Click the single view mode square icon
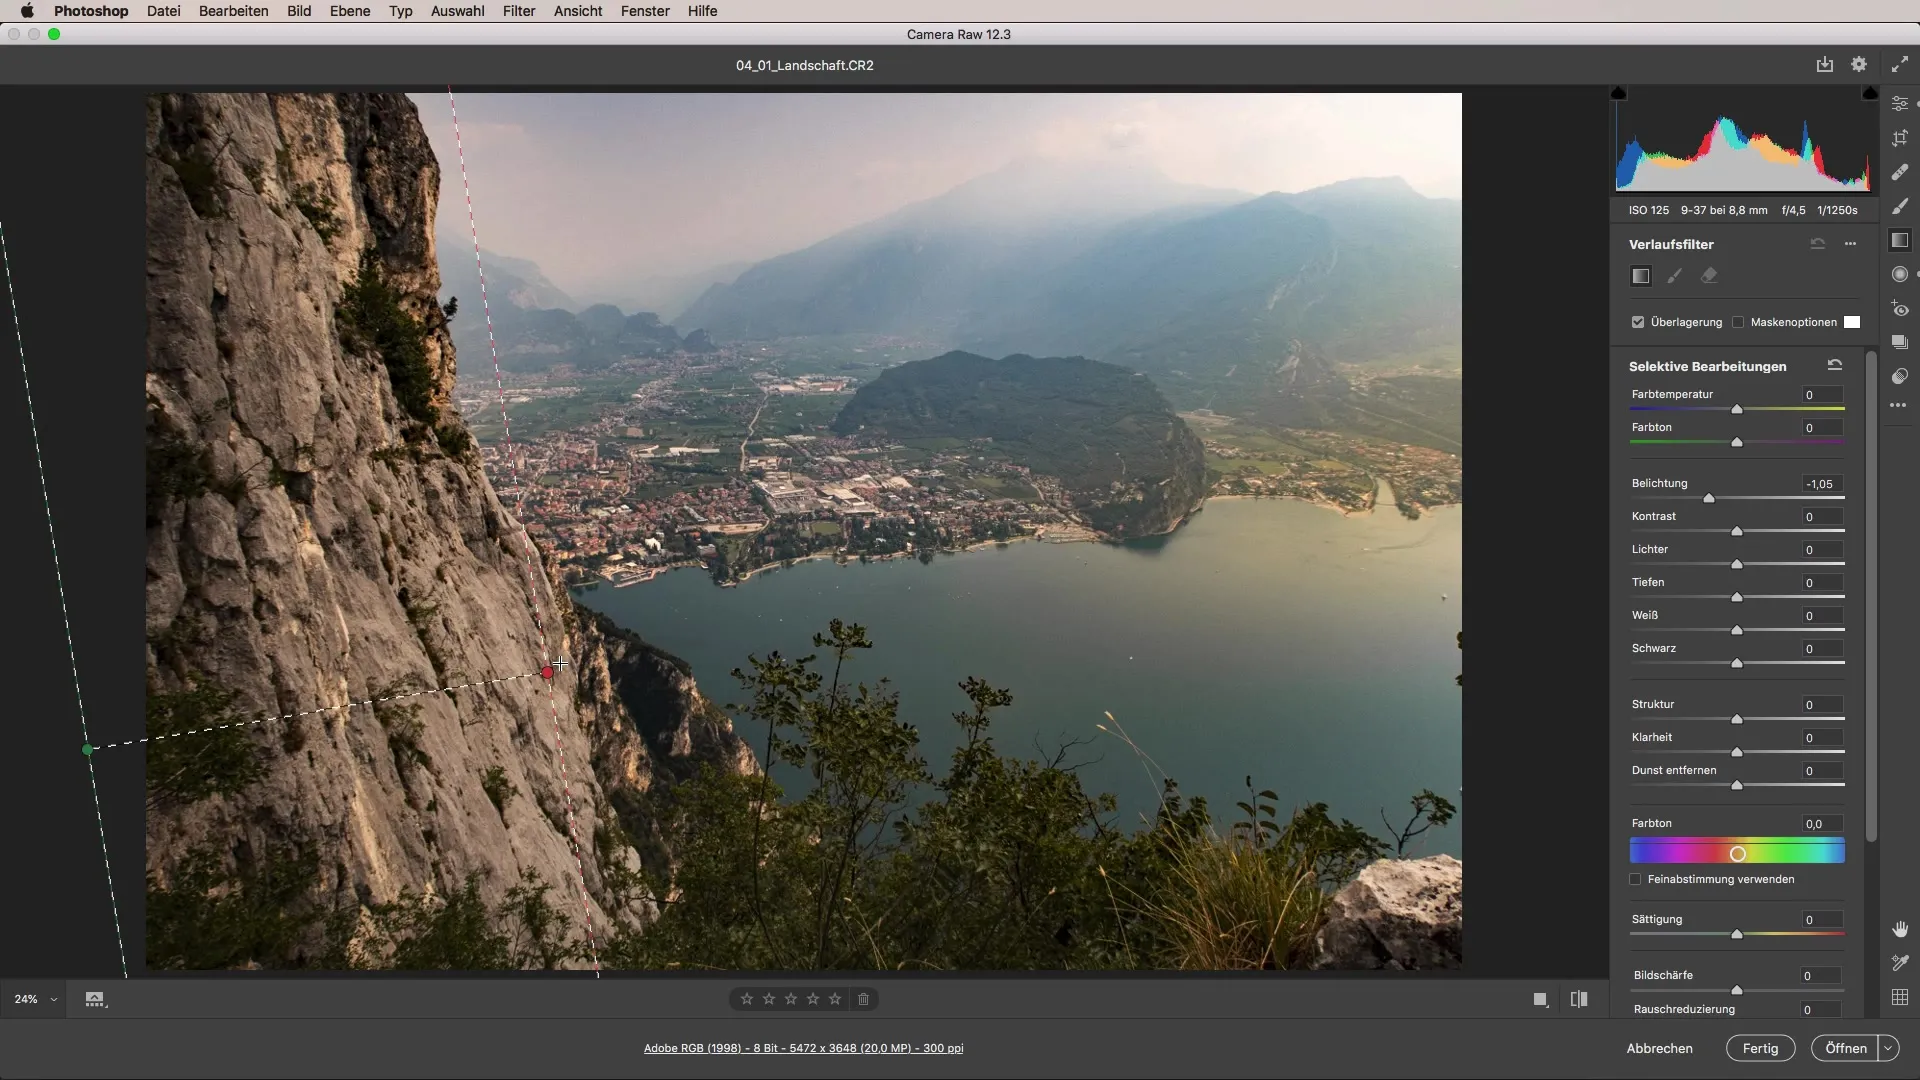 (x=1541, y=999)
